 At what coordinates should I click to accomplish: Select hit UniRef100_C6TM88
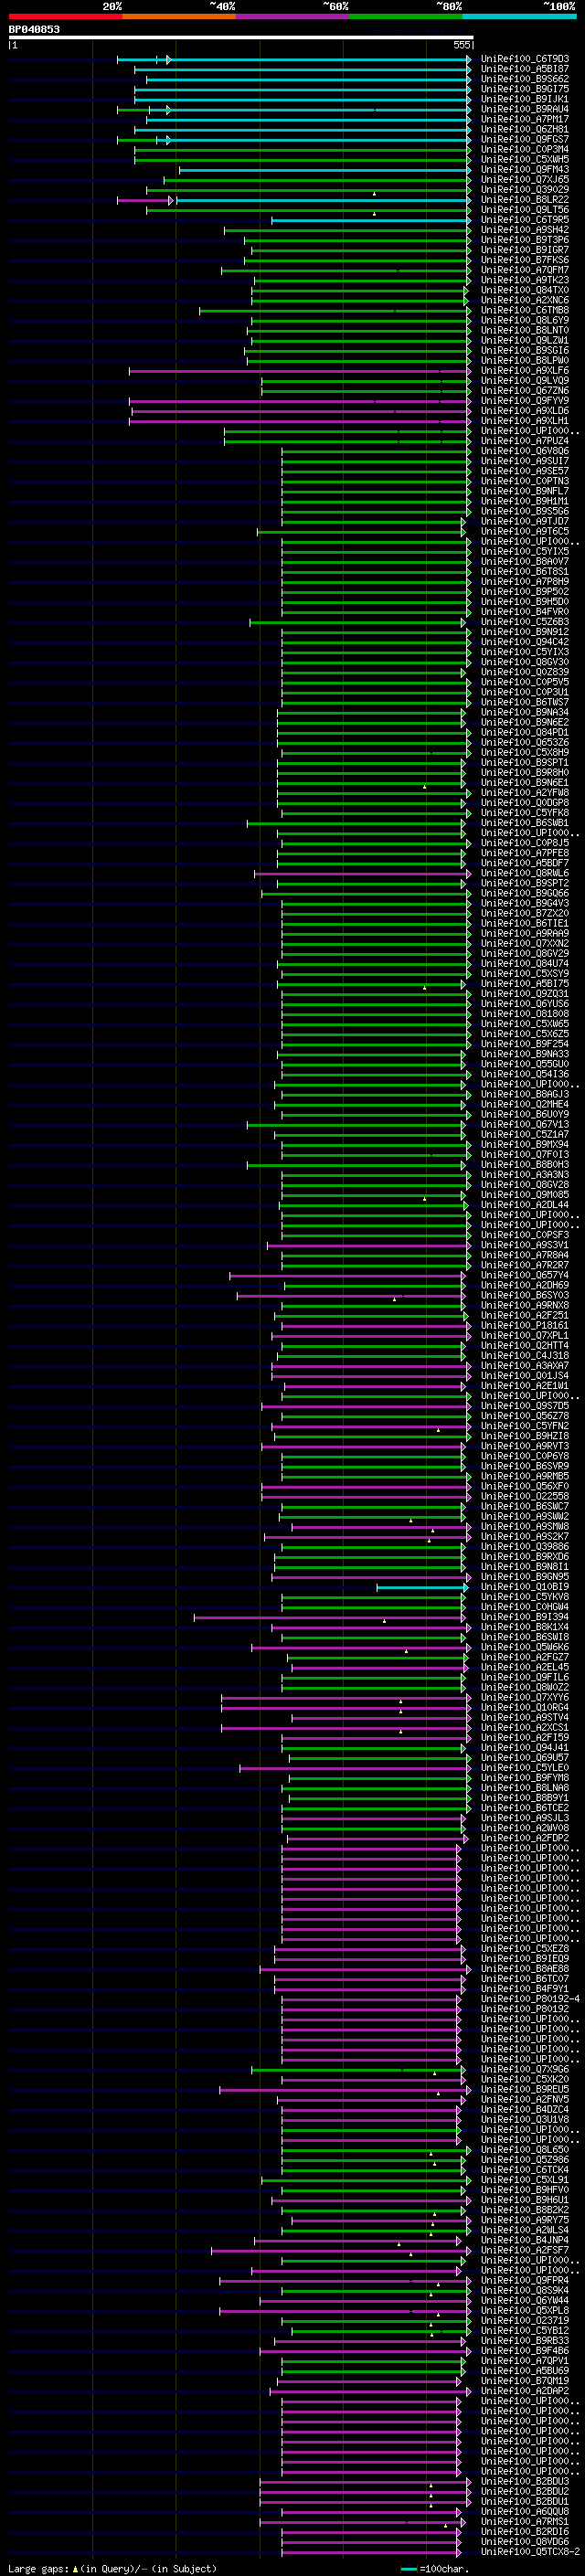[524, 310]
